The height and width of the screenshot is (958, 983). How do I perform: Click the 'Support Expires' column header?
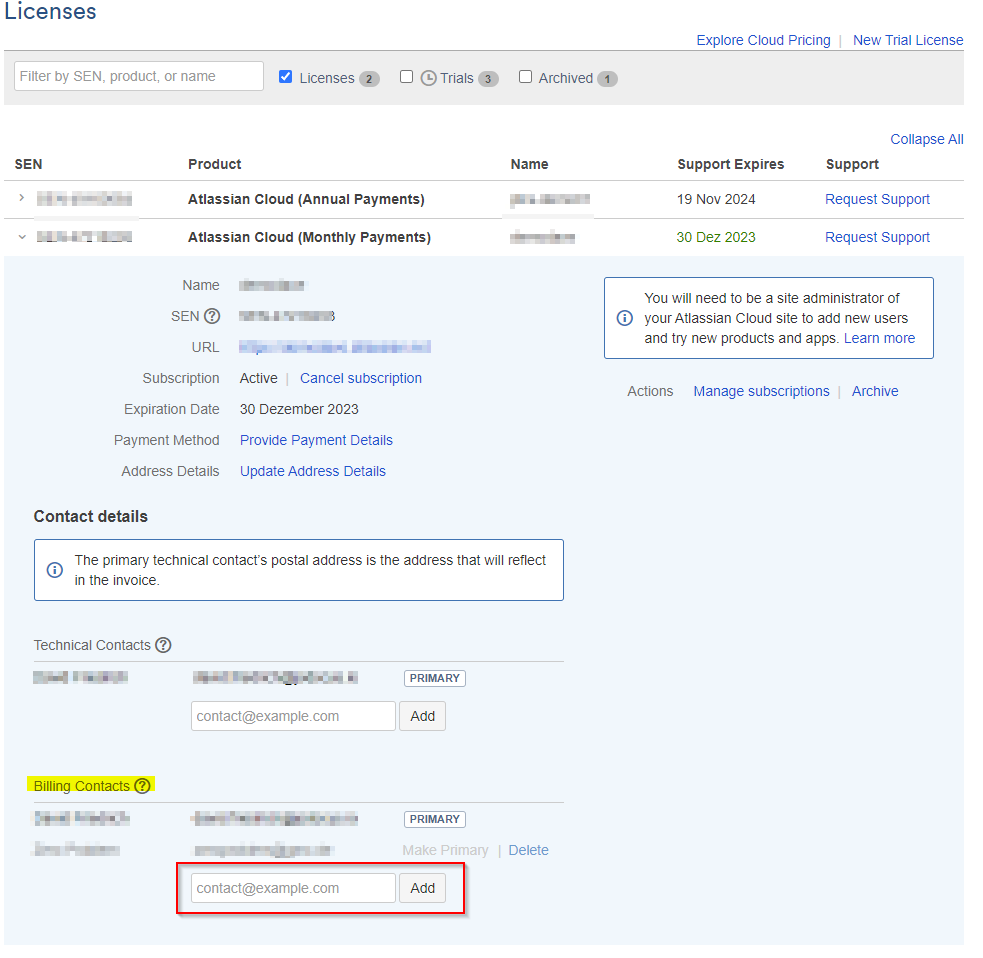730,164
